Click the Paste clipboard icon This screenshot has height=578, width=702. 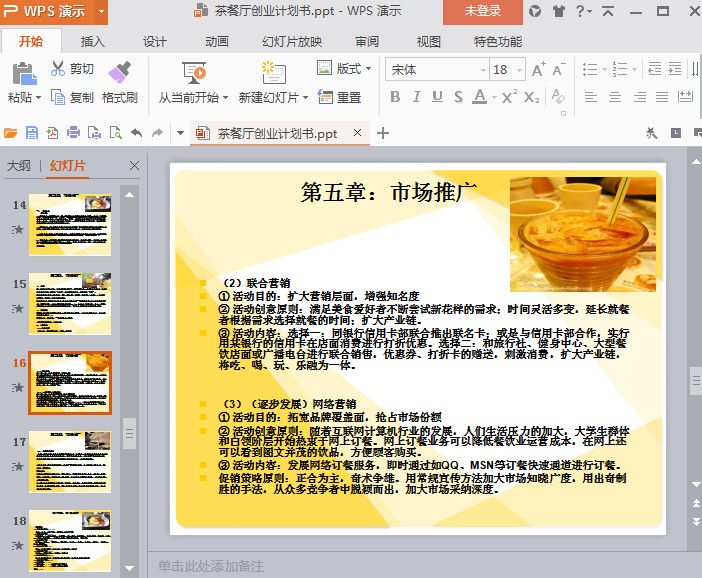pos(24,74)
